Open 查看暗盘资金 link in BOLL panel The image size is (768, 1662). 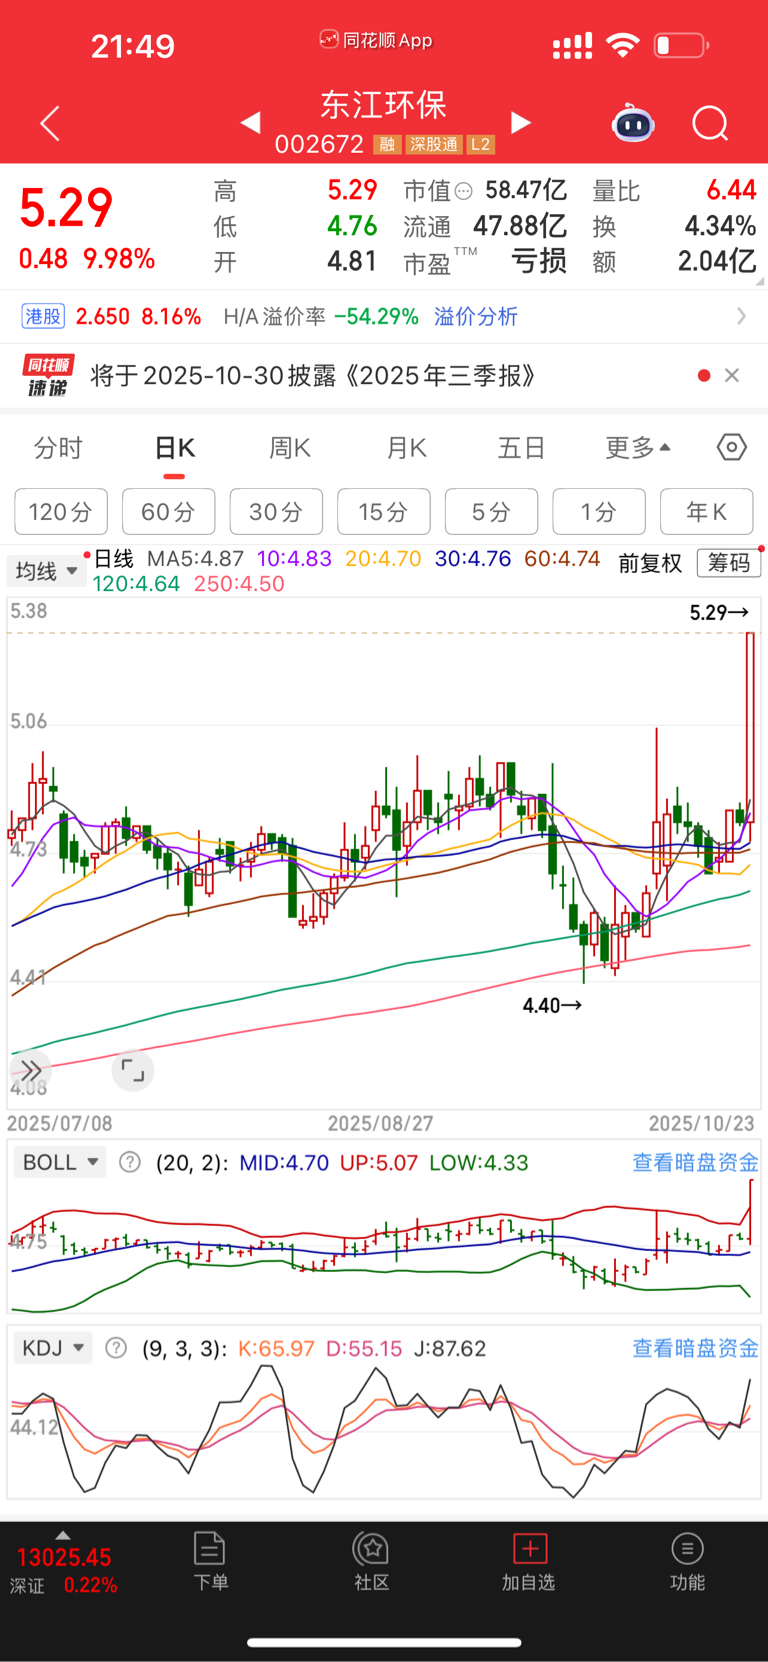point(695,1162)
